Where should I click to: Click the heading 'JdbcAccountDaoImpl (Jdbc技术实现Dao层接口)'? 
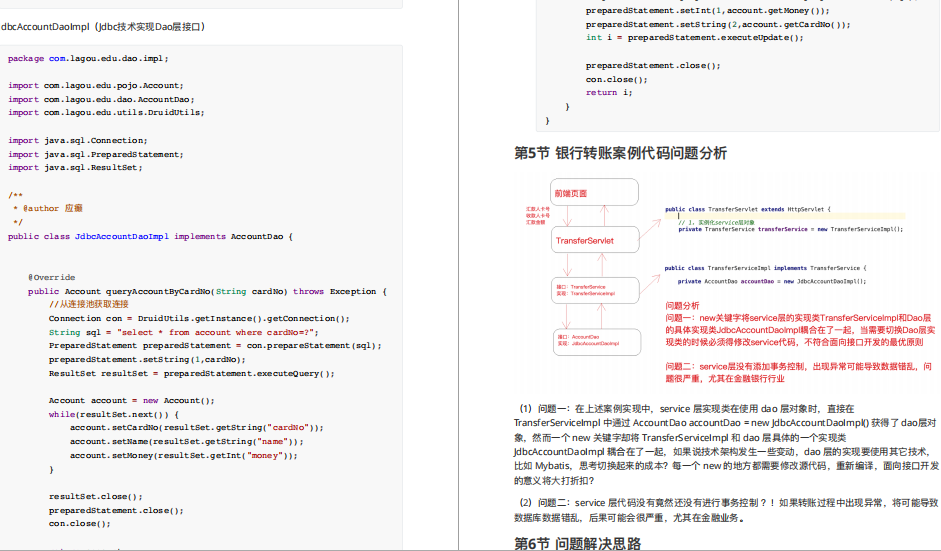(103, 26)
